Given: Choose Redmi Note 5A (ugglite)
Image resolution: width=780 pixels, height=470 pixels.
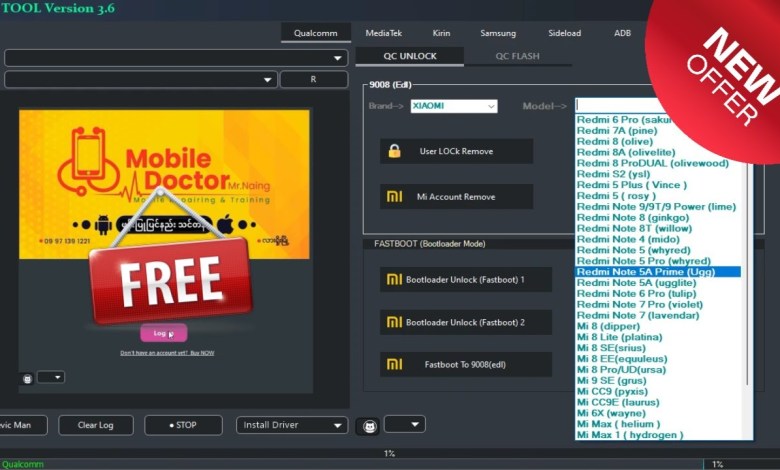Looking at the screenshot, I should click(636, 283).
